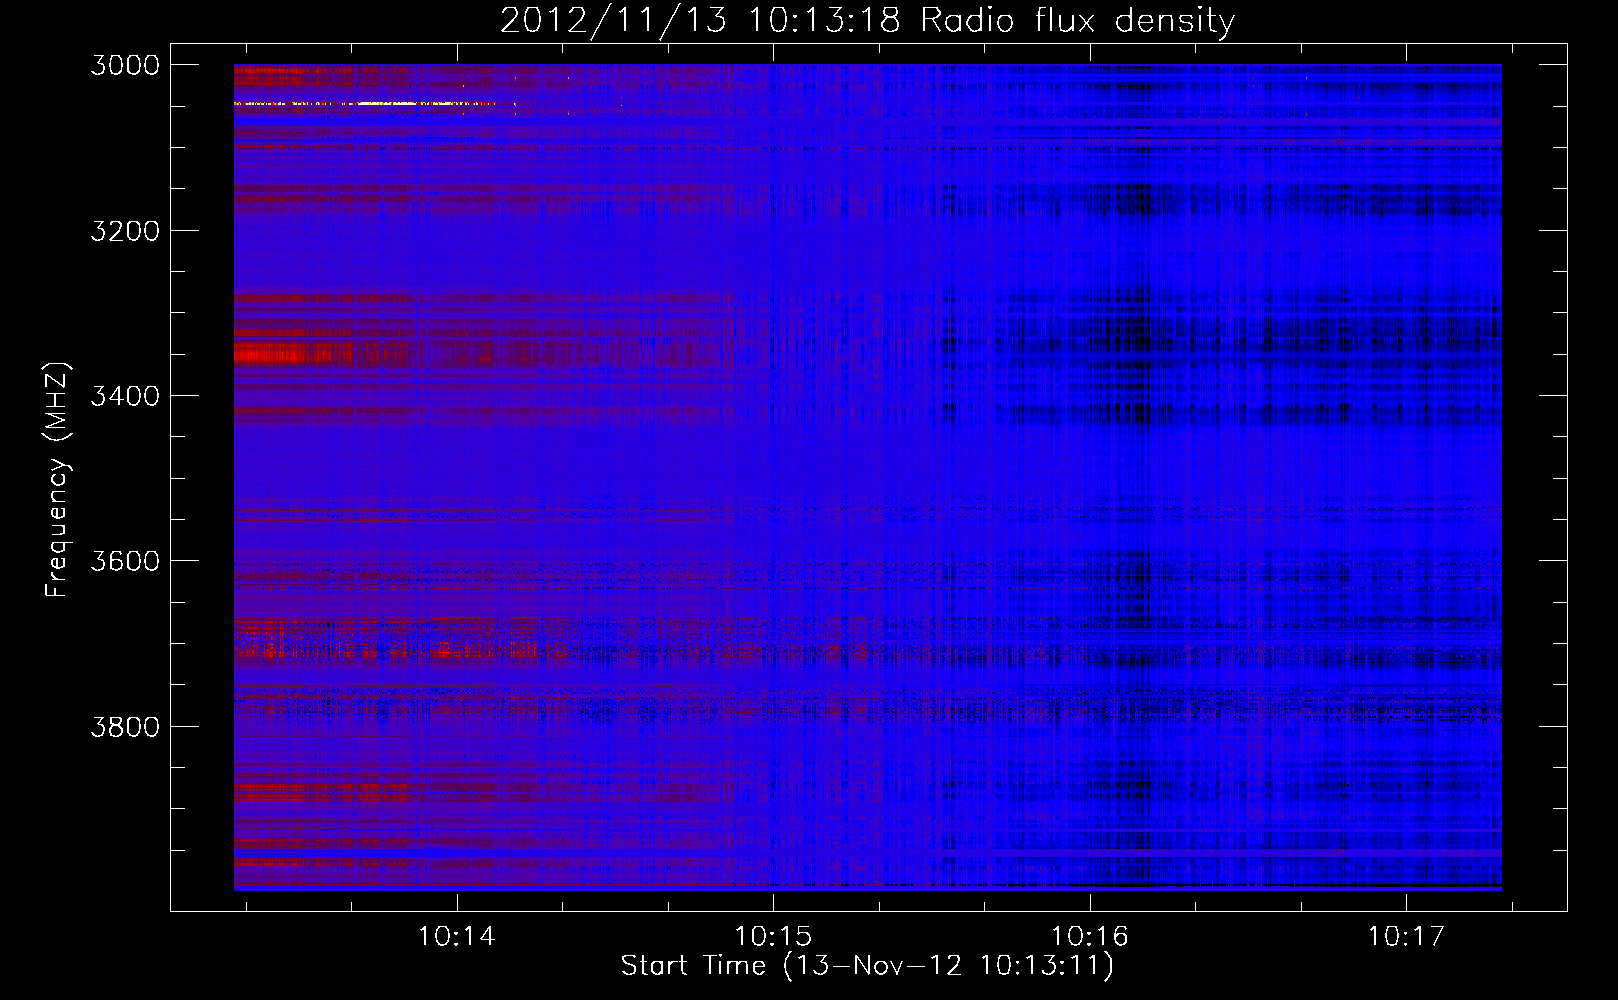The width and height of the screenshot is (1618, 1000).
Task: Click the 3400 frequency tick label
Action: (125, 396)
